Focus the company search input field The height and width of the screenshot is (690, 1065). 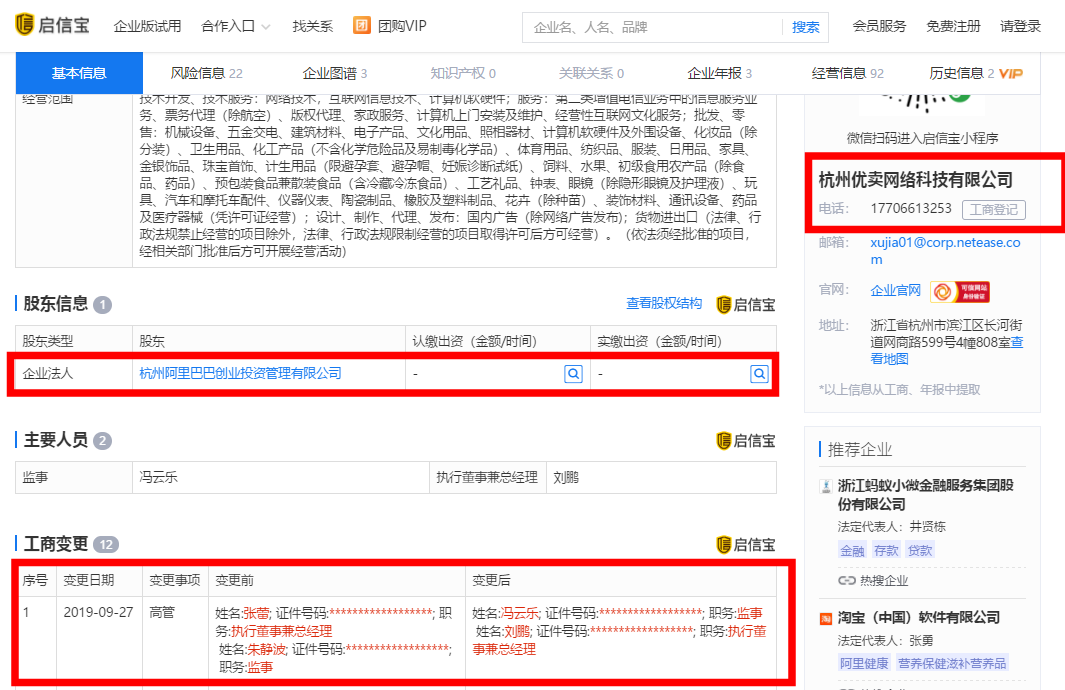point(652,27)
